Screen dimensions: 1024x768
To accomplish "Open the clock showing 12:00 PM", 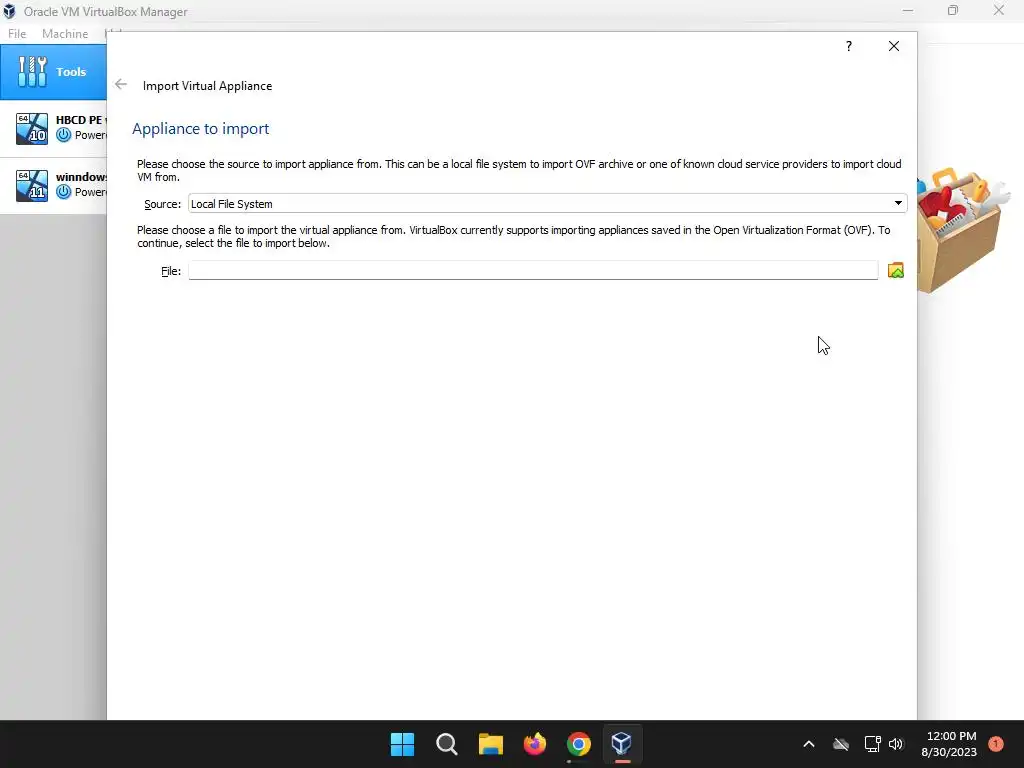I will (x=949, y=744).
